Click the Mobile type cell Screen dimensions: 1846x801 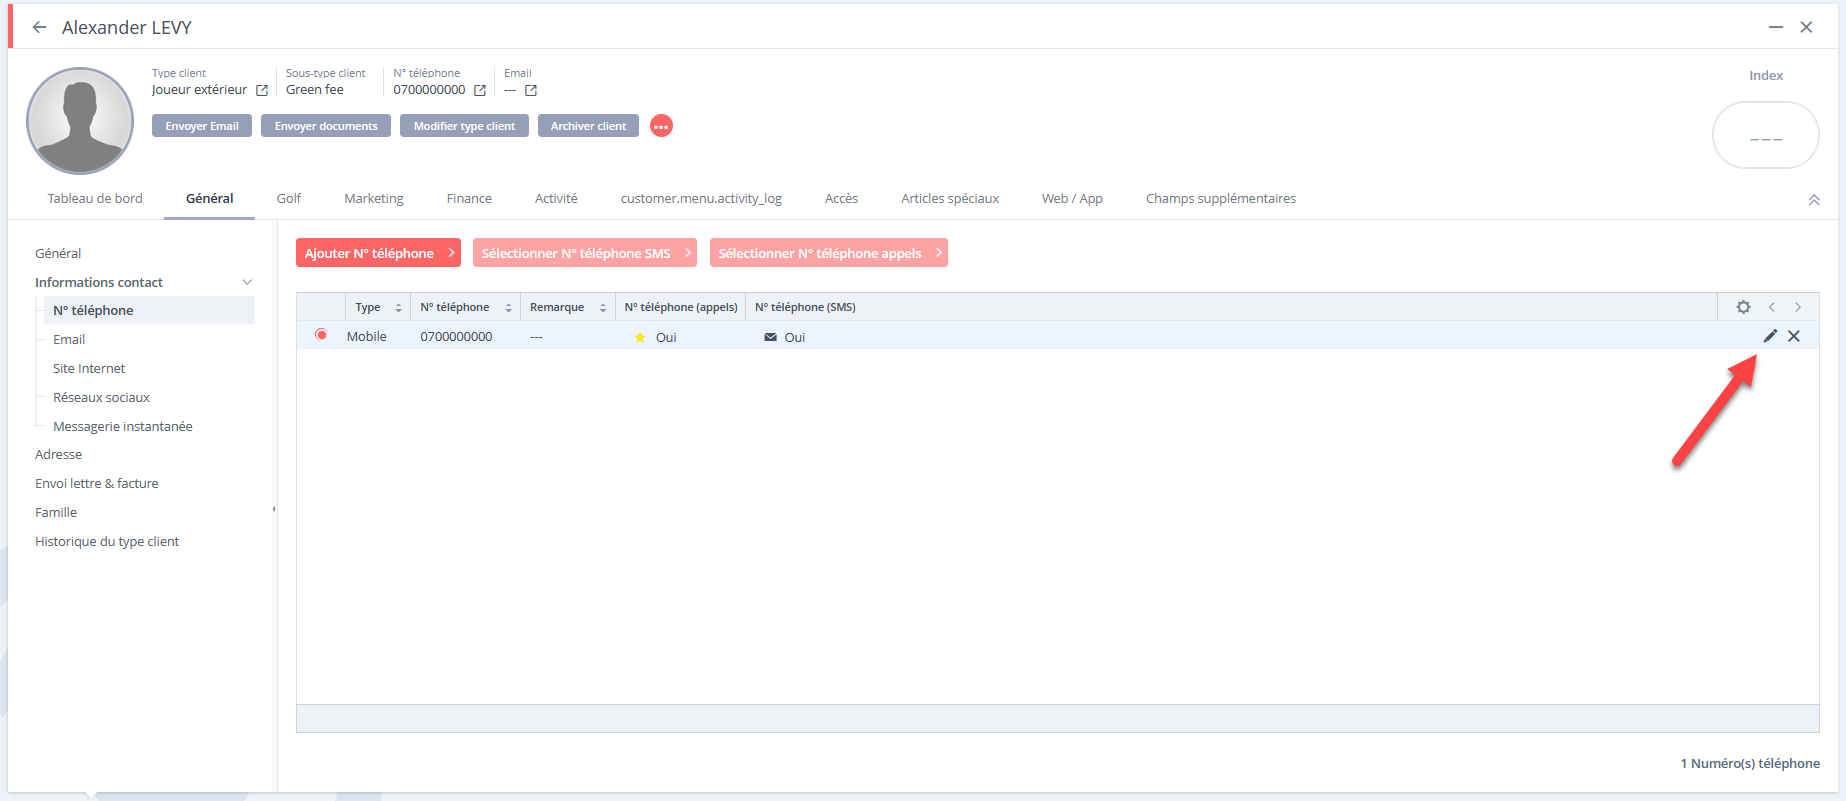[366, 336]
